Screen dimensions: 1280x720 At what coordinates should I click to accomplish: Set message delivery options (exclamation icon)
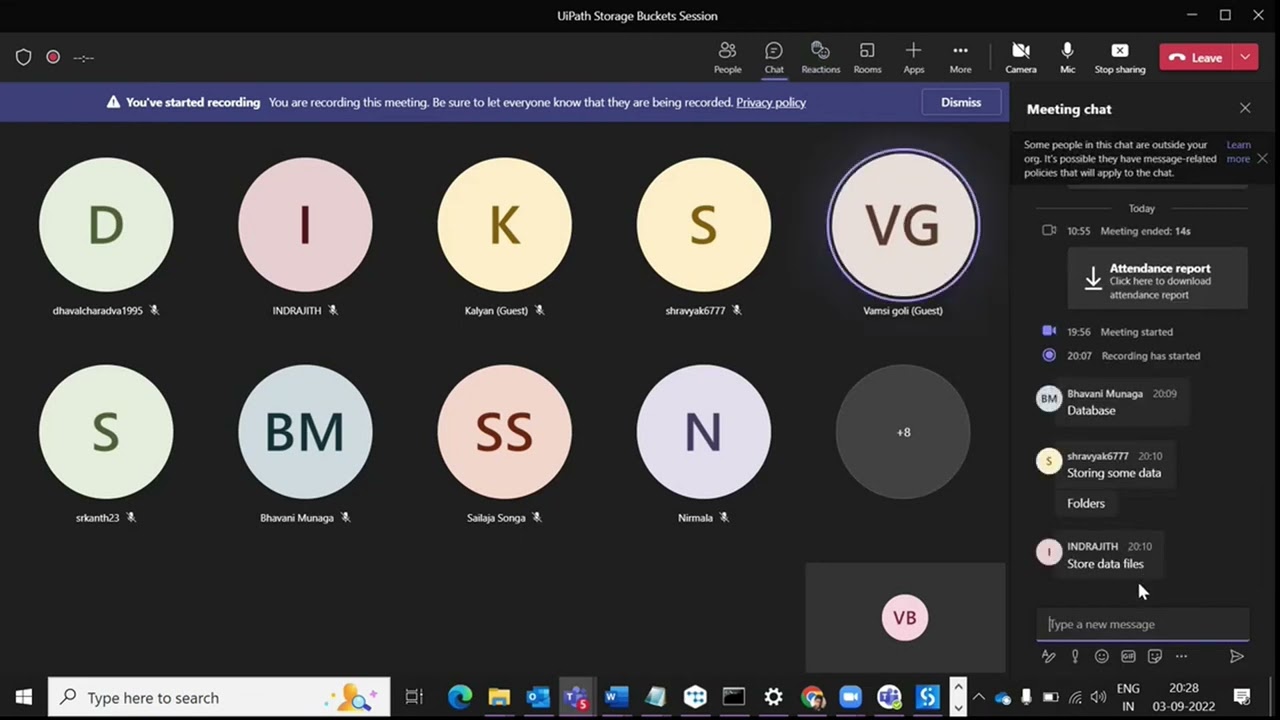click(1075, 656)
